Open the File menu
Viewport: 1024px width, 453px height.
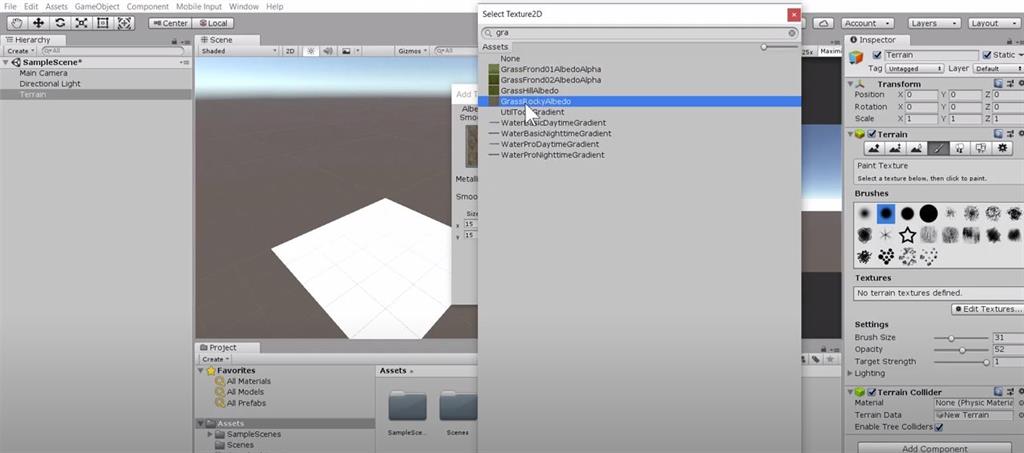[x=10, y=7]
